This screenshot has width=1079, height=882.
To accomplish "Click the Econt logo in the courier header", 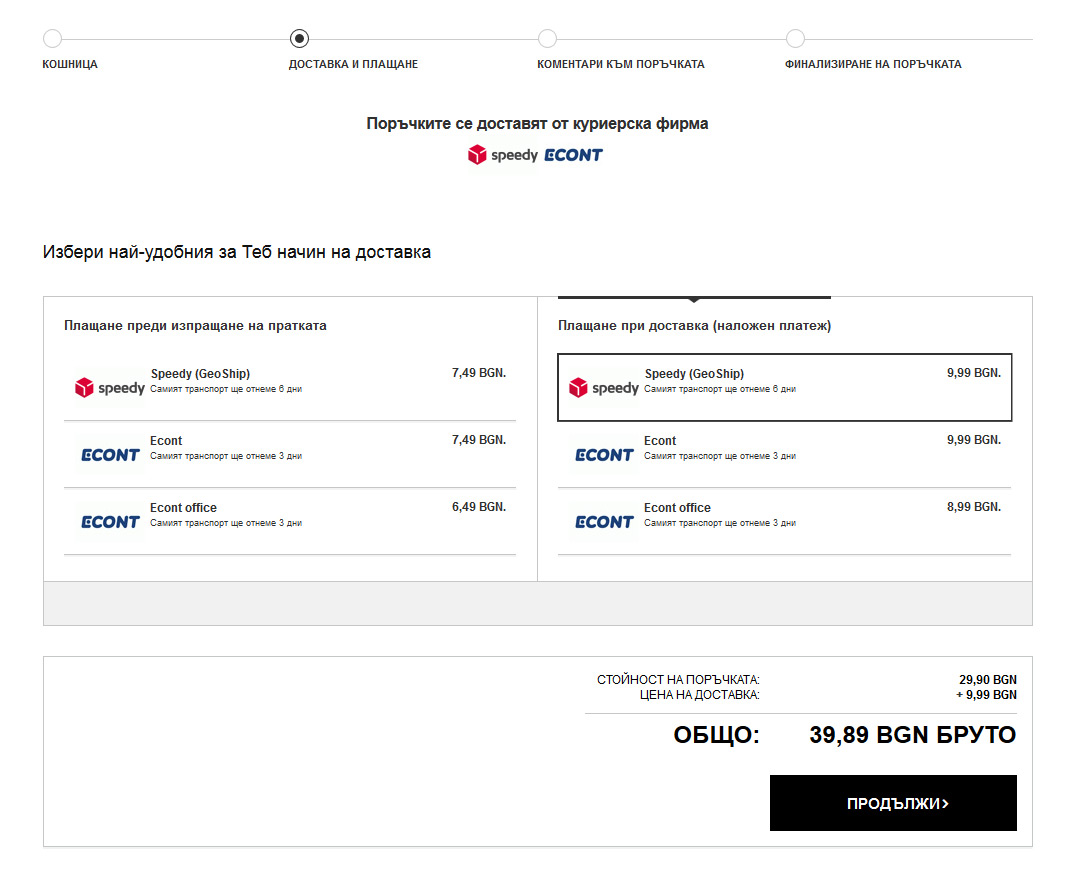I will [573, 155].
